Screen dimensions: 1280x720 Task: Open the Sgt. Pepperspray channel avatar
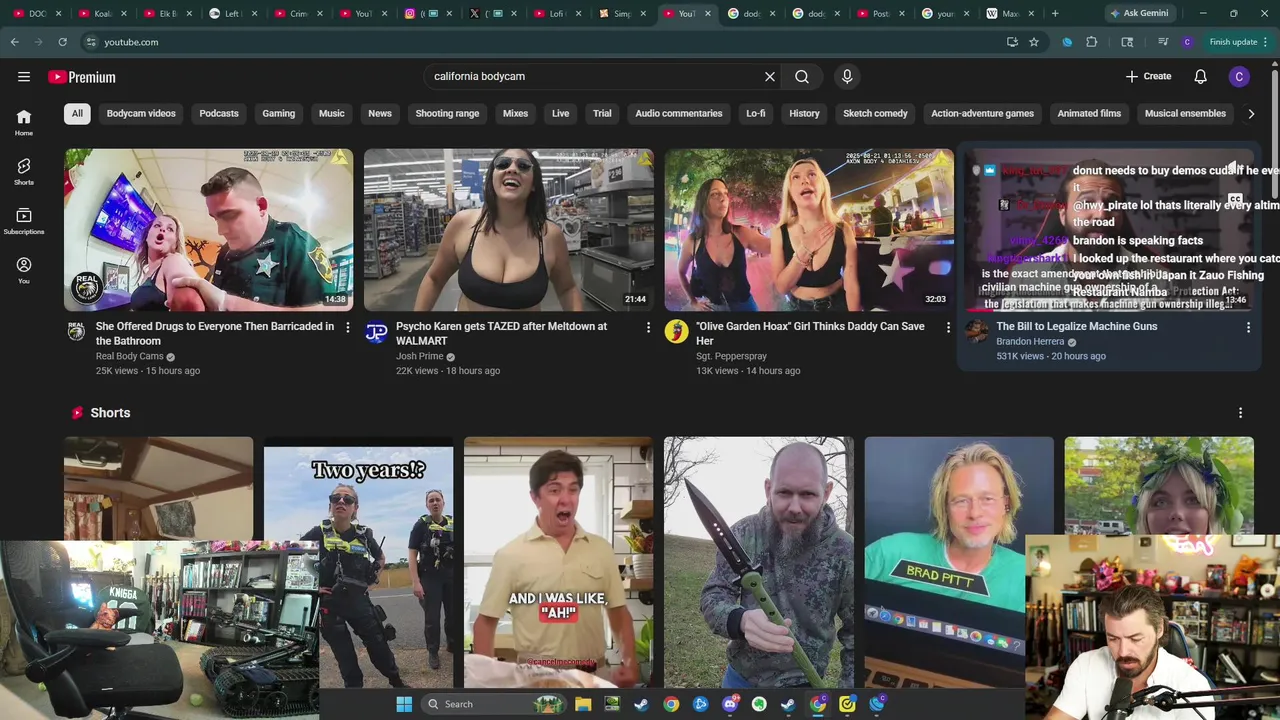click(x=677, y=332)
